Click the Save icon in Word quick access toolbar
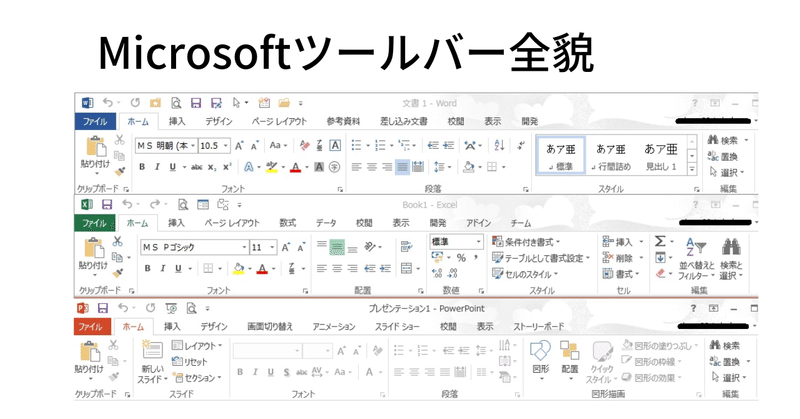 point(196,103)
